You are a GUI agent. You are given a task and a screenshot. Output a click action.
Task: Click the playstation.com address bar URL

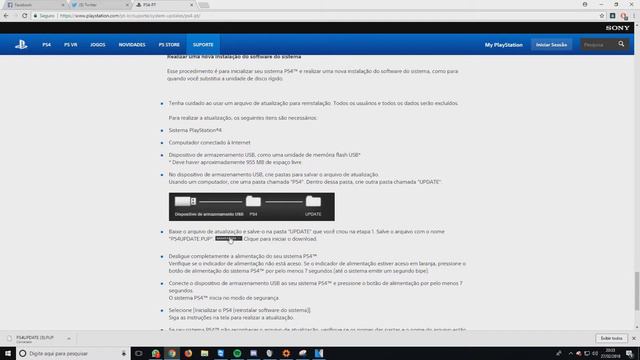[x=130, y=16]
